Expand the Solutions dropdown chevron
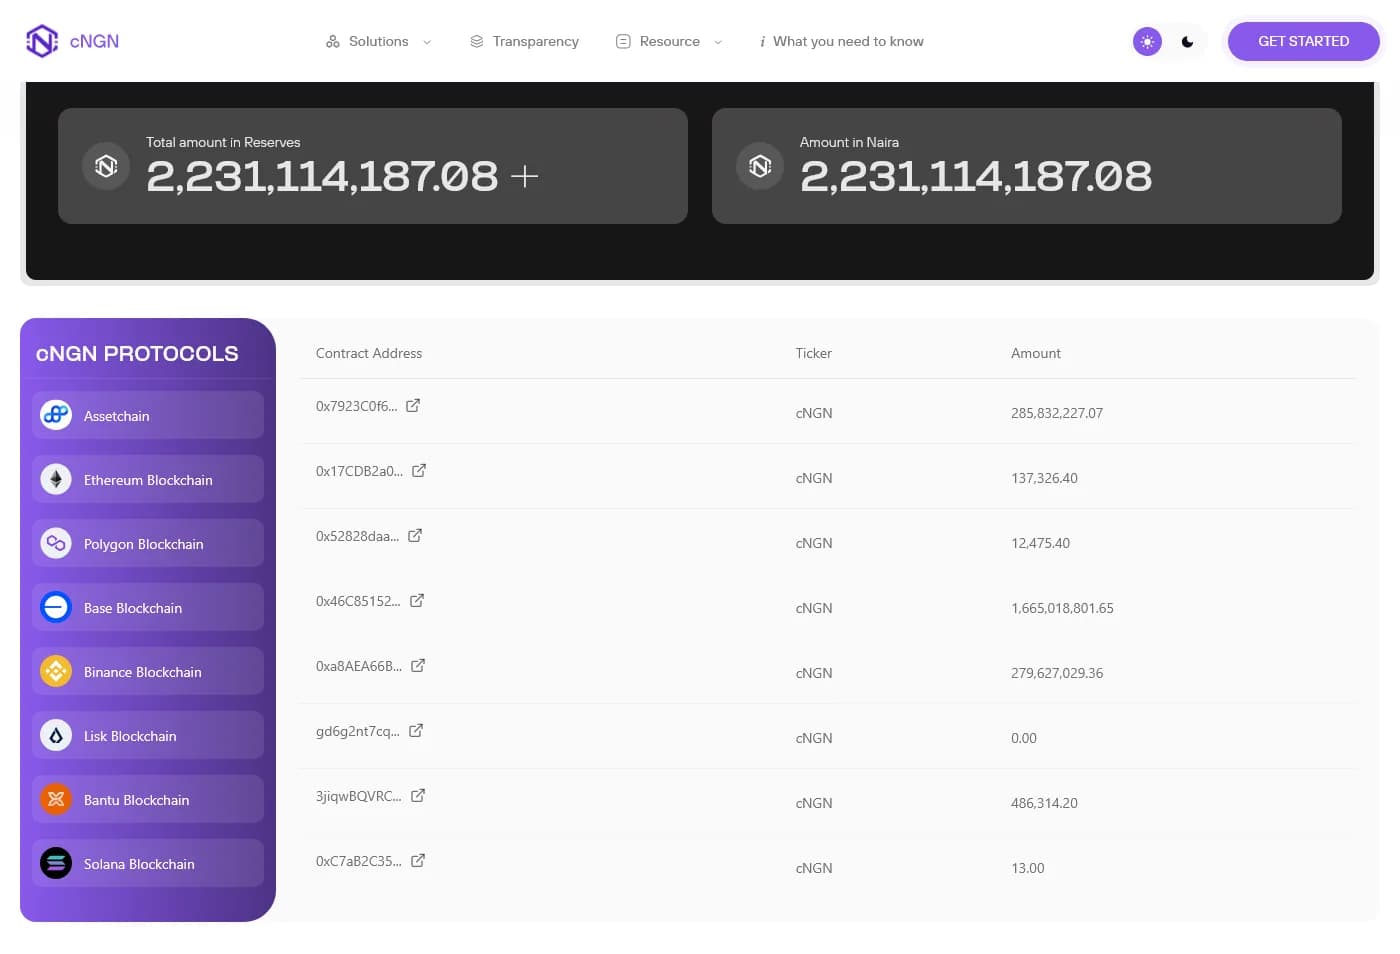Screen dimensions: 1400x954 (x=427, y=42)
